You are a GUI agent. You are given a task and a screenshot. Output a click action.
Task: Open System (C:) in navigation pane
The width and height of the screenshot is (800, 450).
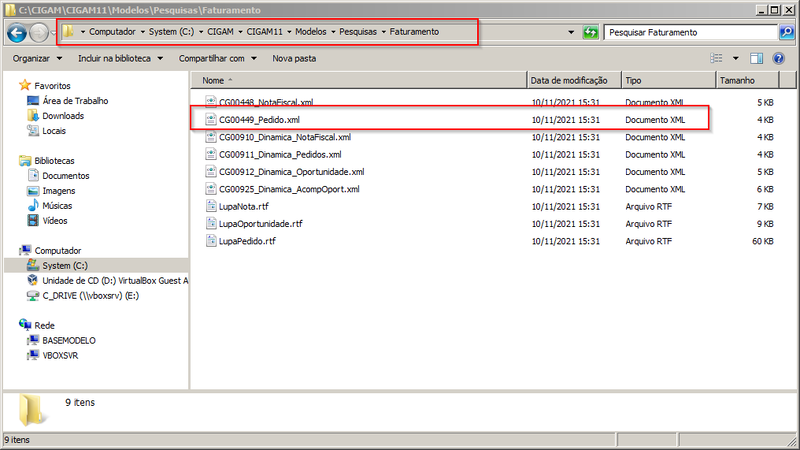point(65,266)
